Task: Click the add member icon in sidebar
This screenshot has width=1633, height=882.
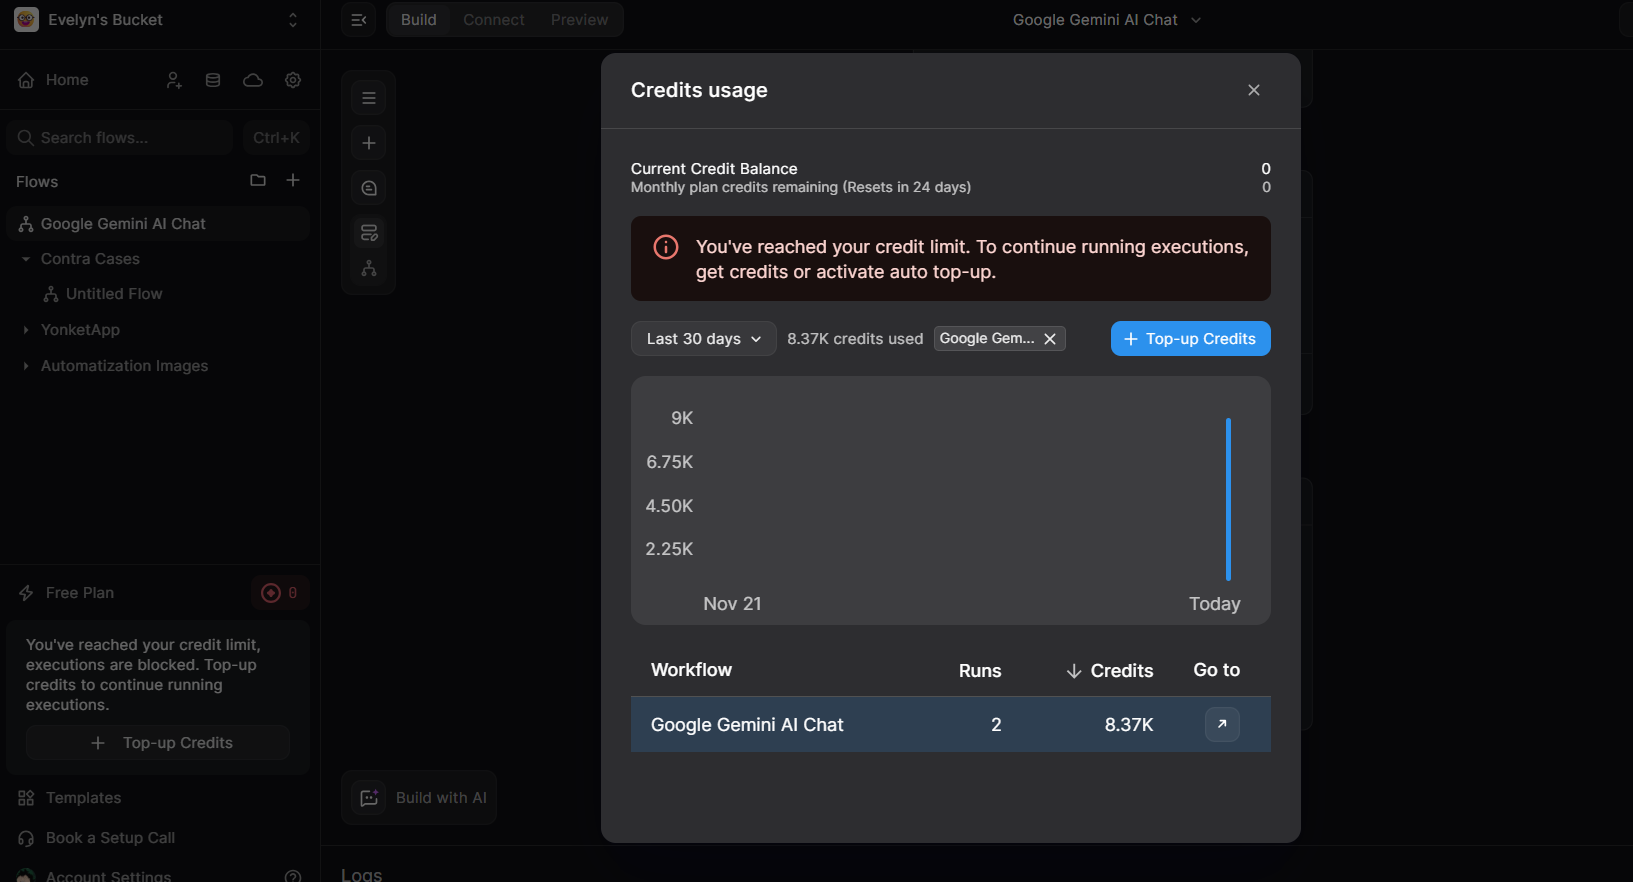Action: [x=174, y=80]
